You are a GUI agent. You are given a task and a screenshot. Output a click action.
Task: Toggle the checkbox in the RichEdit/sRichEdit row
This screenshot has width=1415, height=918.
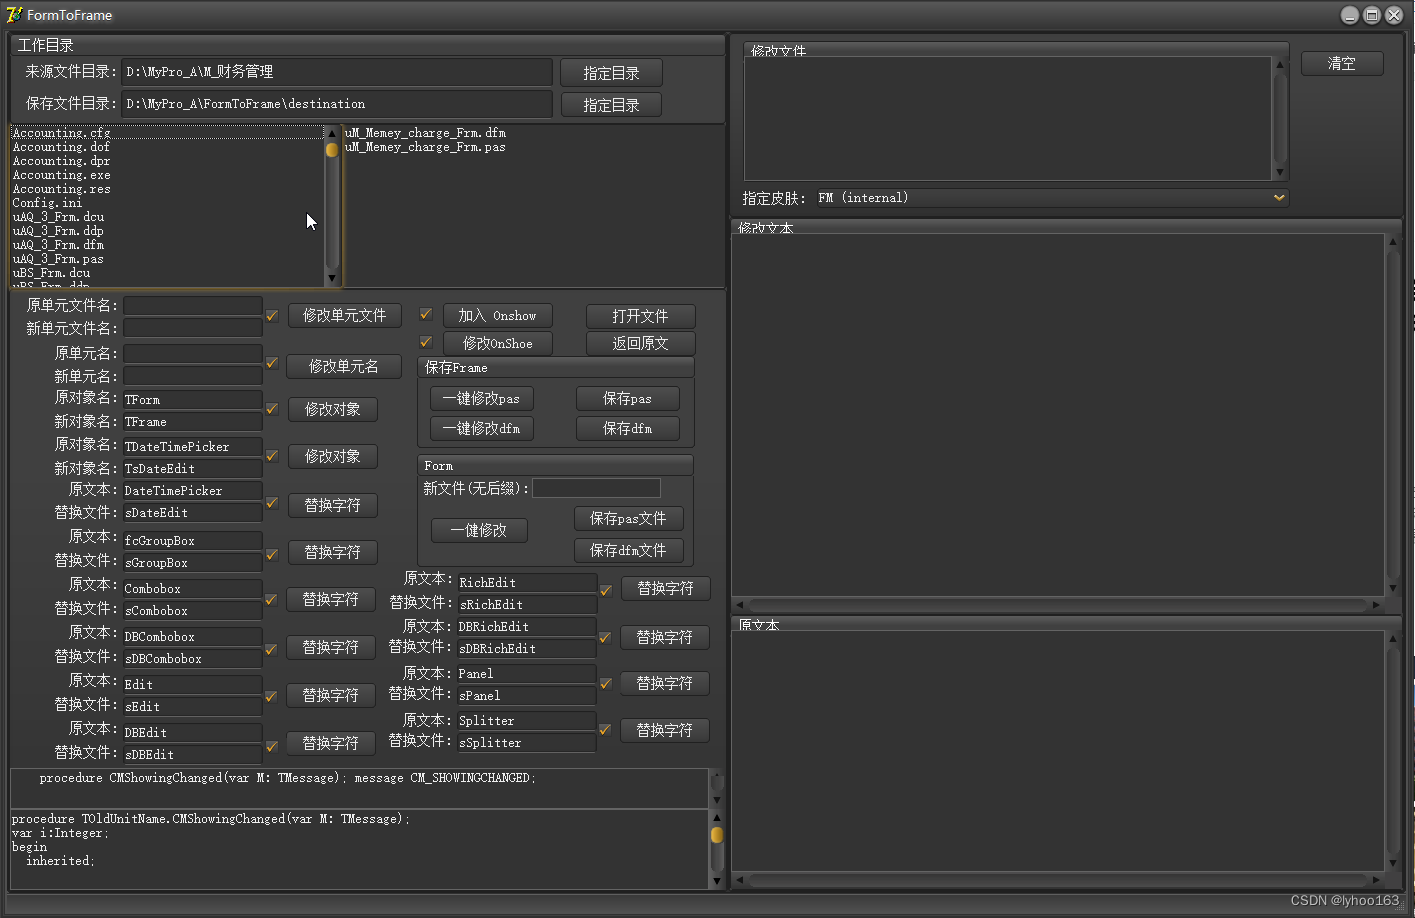pos(606,590)
